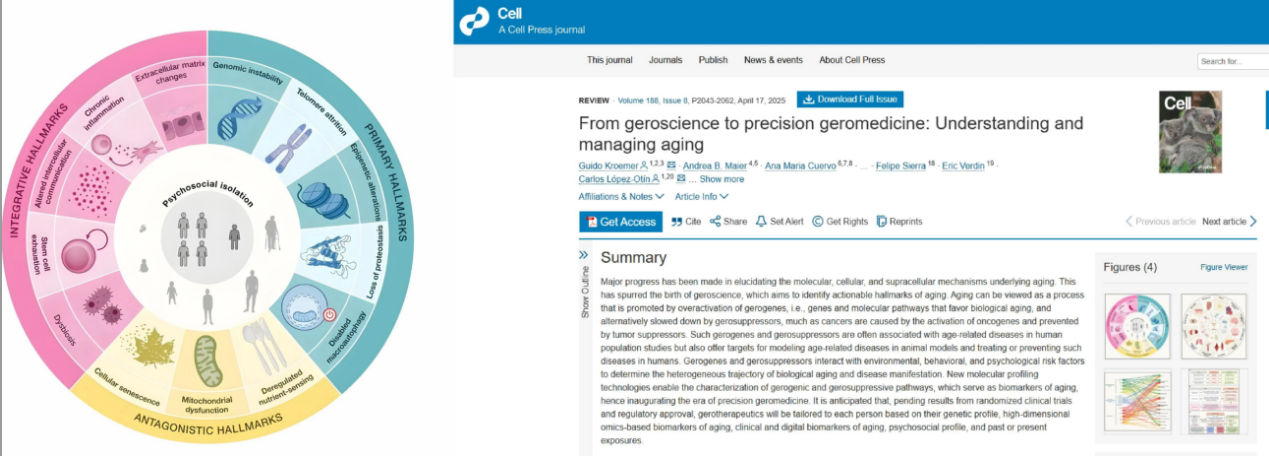Open the Publish menu
The width and height of the screenshot is (1269, 456).
coord(713,60)
